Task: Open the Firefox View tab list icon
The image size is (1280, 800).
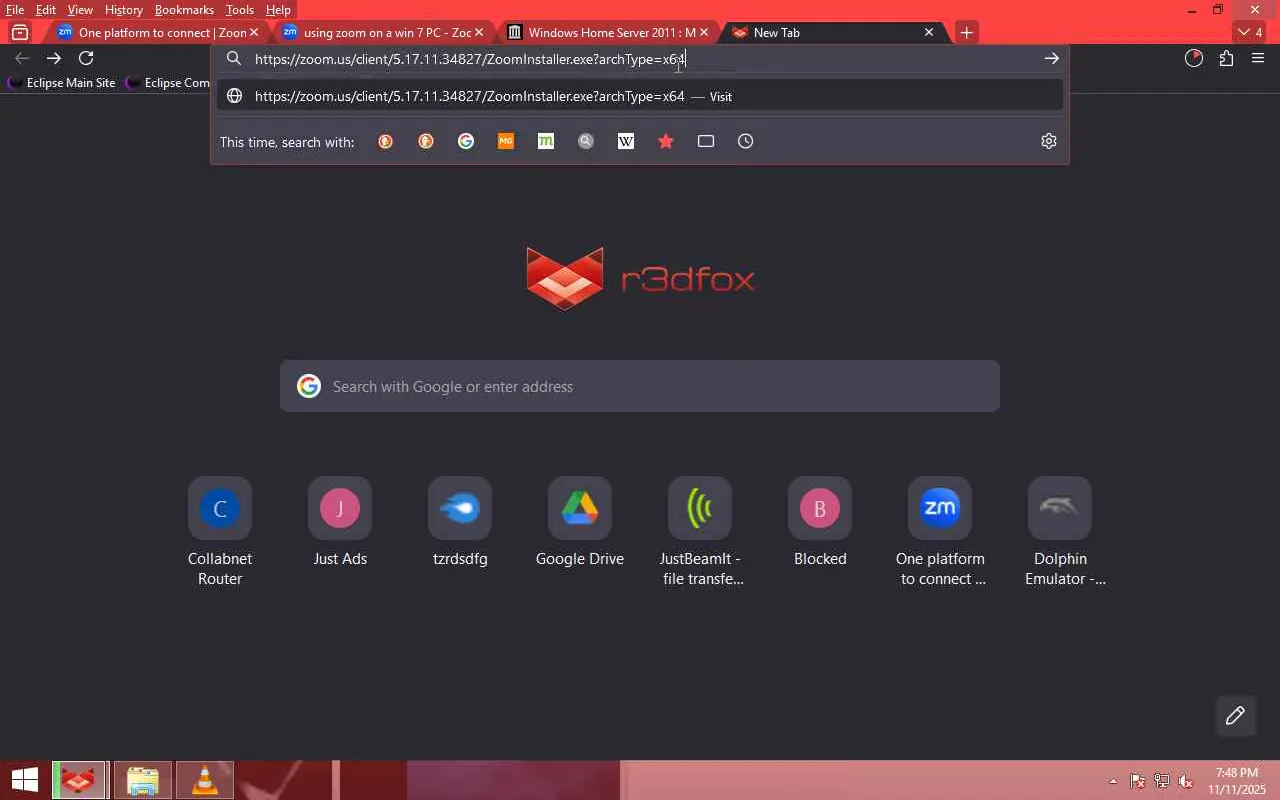Action: point(20,32)
